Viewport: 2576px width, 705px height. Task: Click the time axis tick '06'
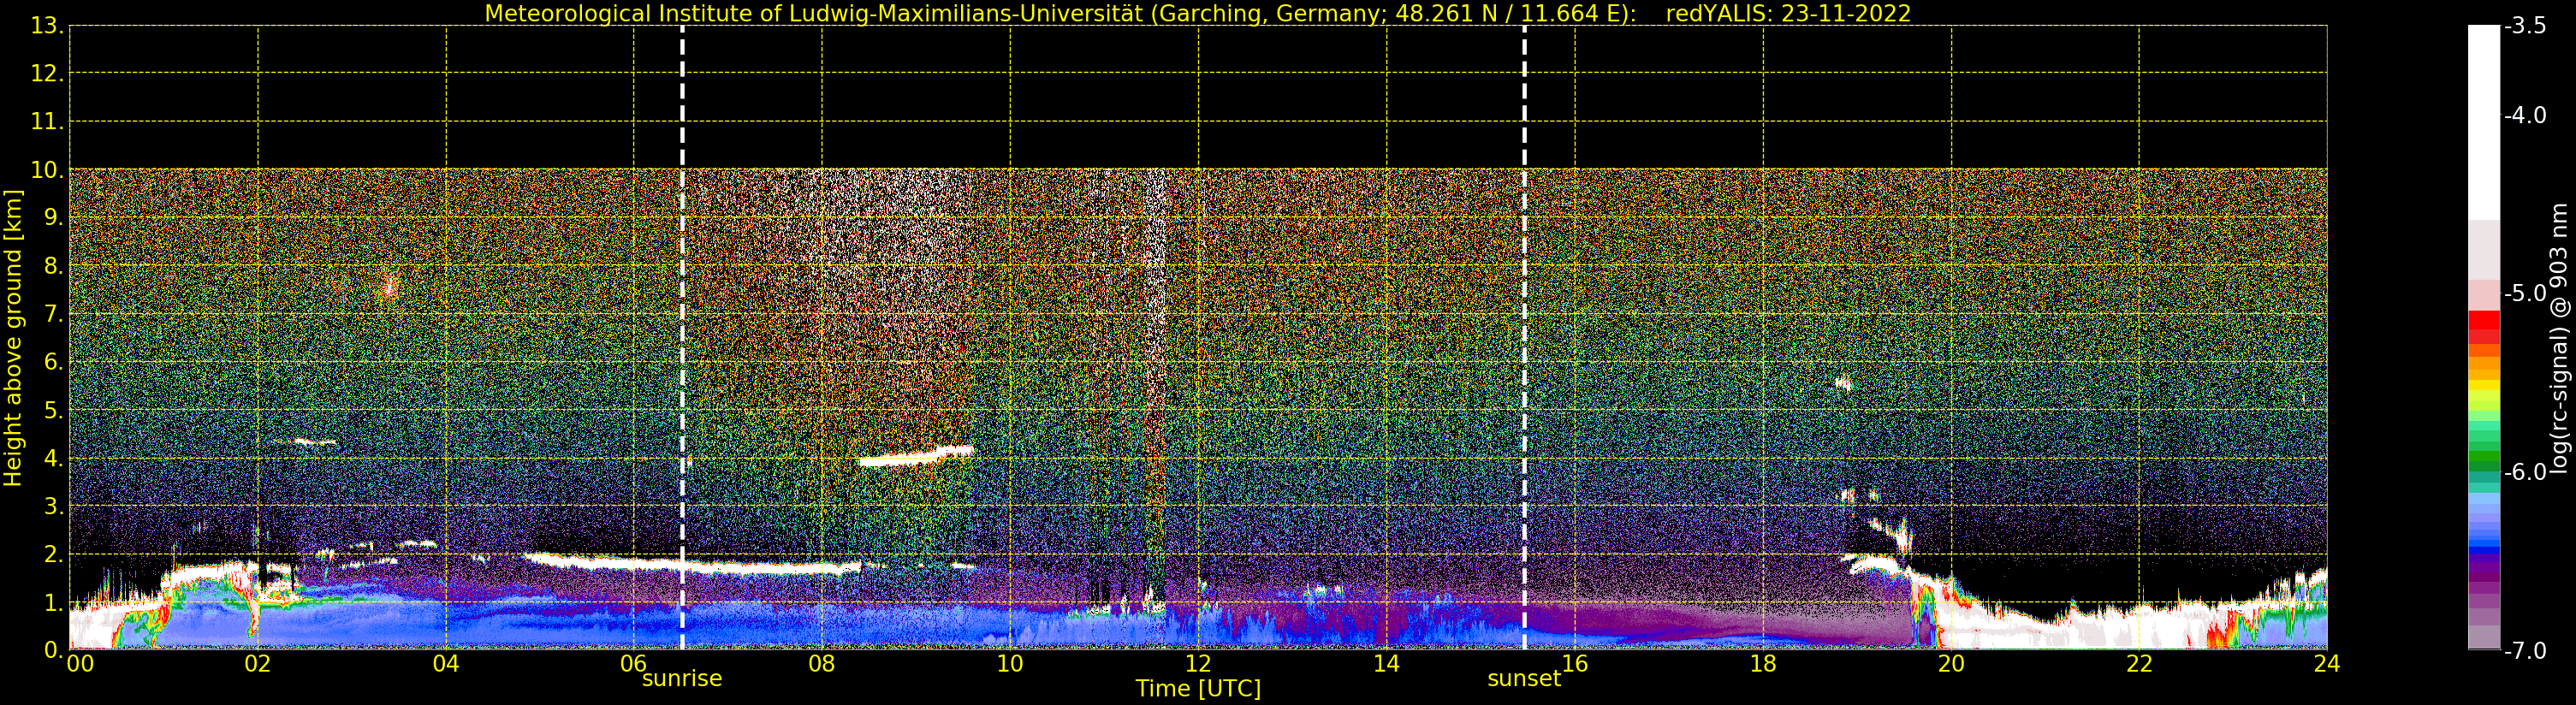tap(634, 664)
